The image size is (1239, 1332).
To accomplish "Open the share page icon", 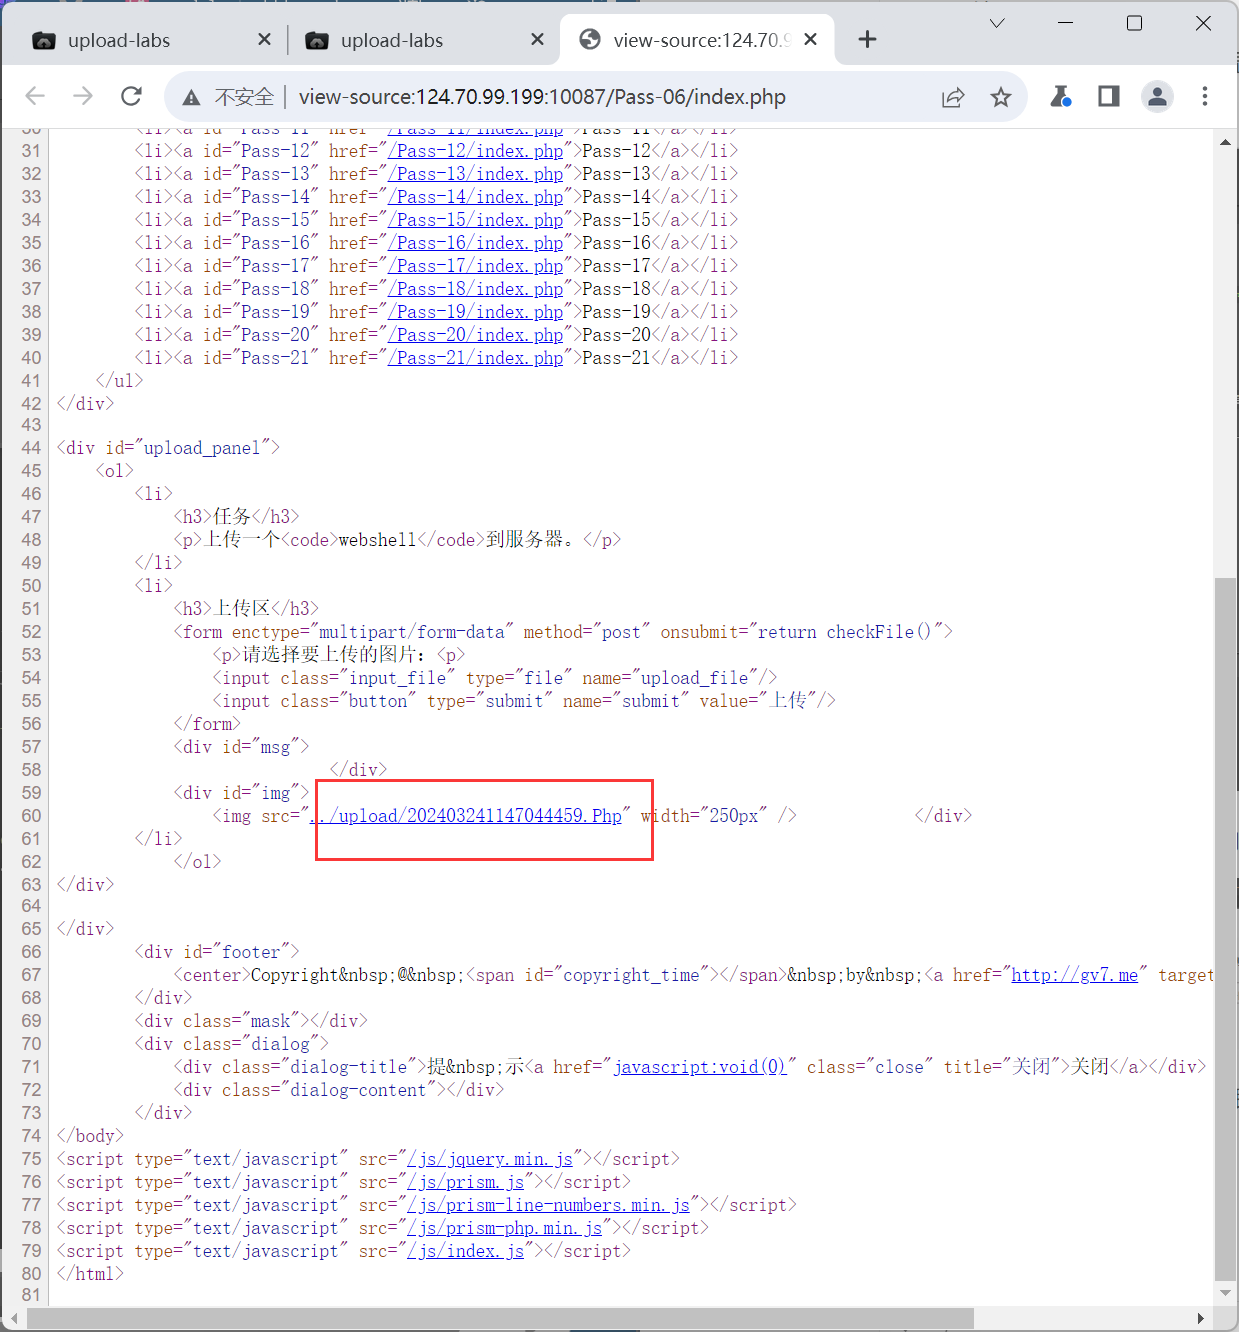I will coord(953,97).
